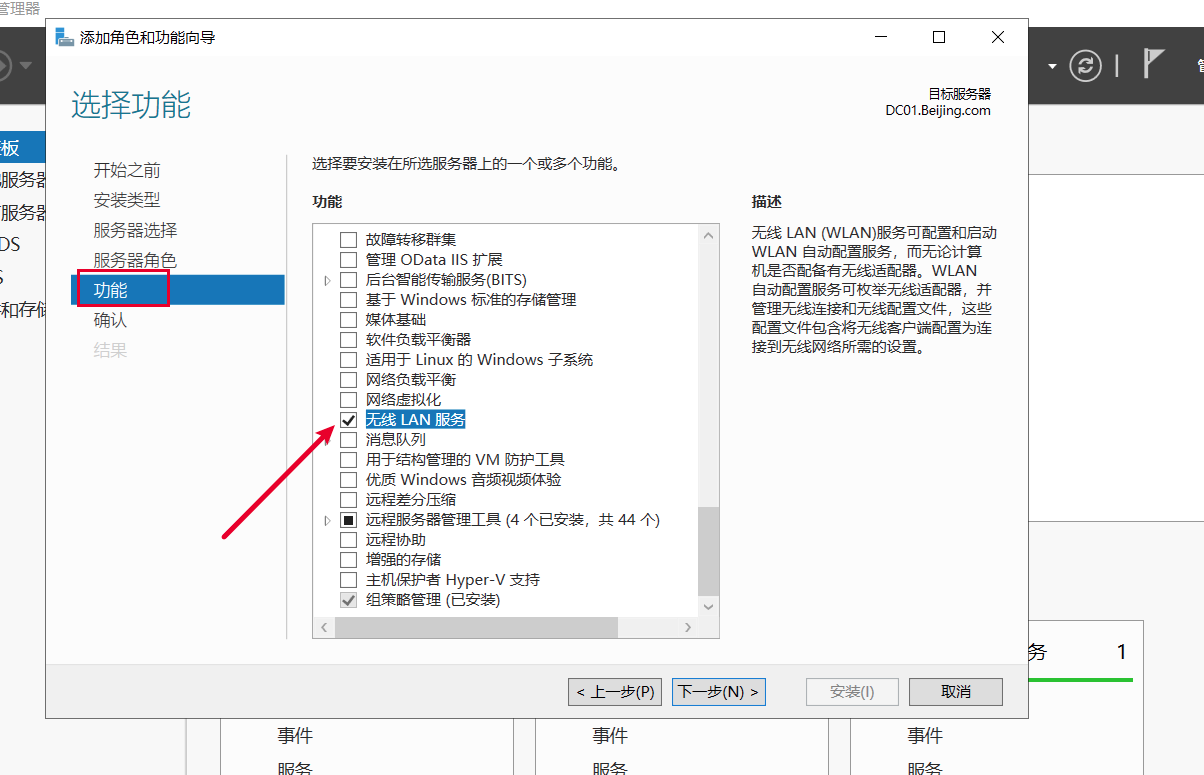
Task: Open the 开始之前 wizard page
Action: pyautogui.click(x=127, y=170)
